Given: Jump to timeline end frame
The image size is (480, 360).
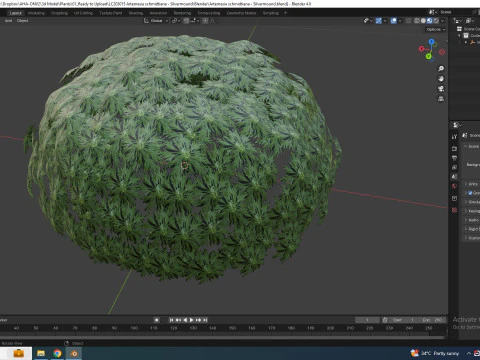Looking at the screenshot, I should pos(205,320).
